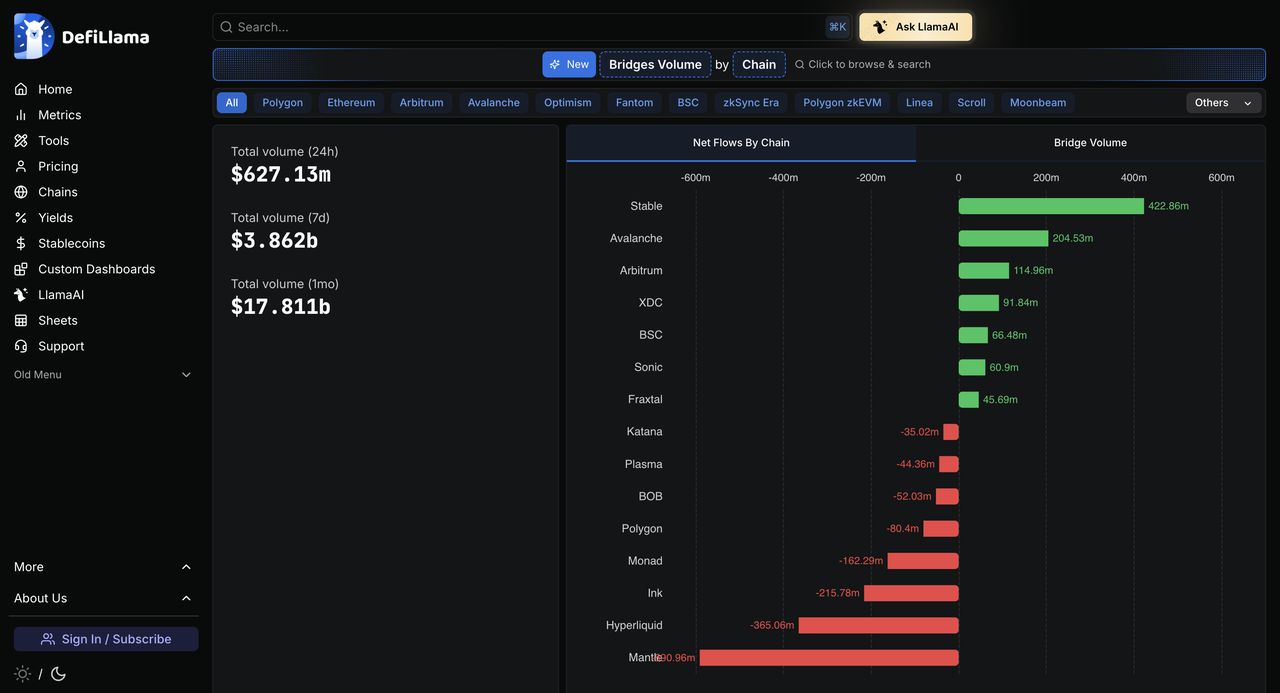Open Chains via the globe icon

coord(21,192)
